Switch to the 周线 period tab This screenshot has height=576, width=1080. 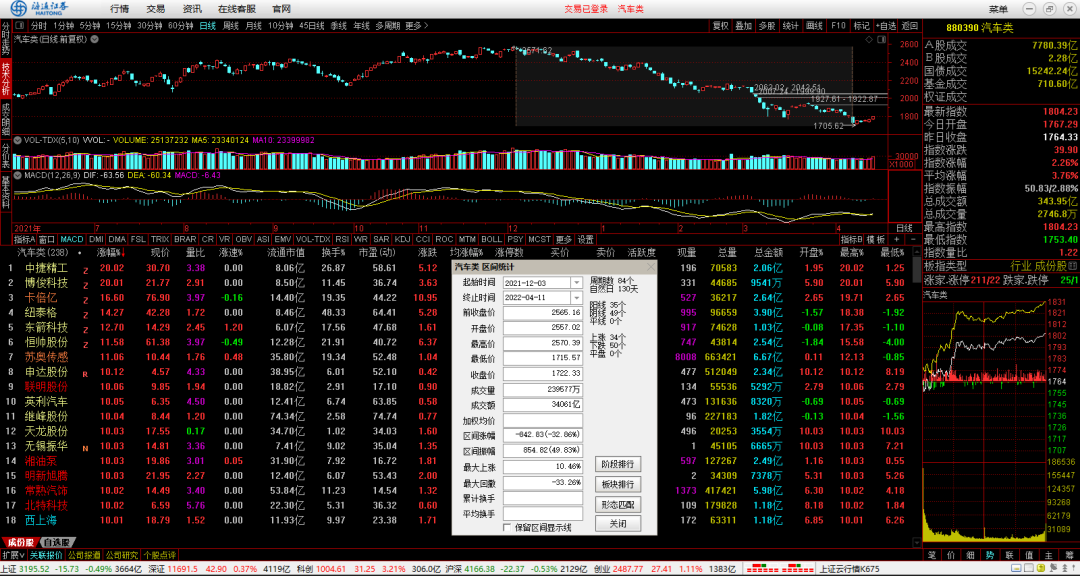(231, 25)
